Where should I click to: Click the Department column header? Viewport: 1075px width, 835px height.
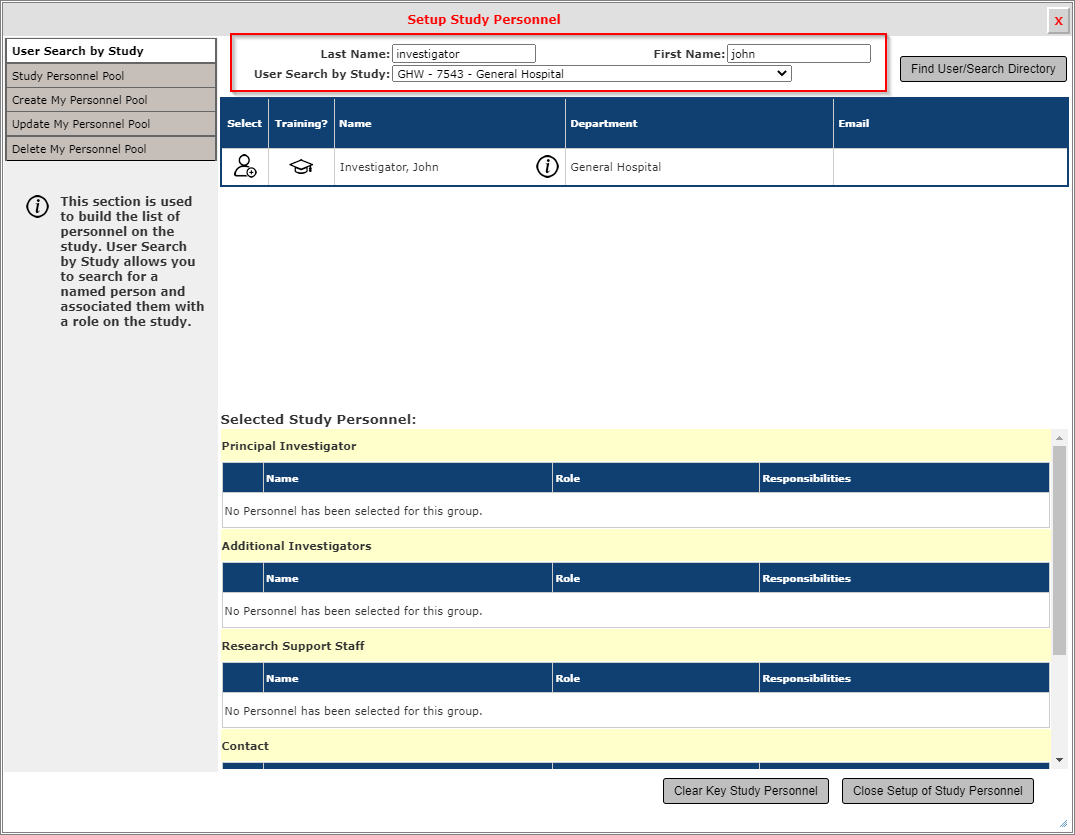point(699,123)
